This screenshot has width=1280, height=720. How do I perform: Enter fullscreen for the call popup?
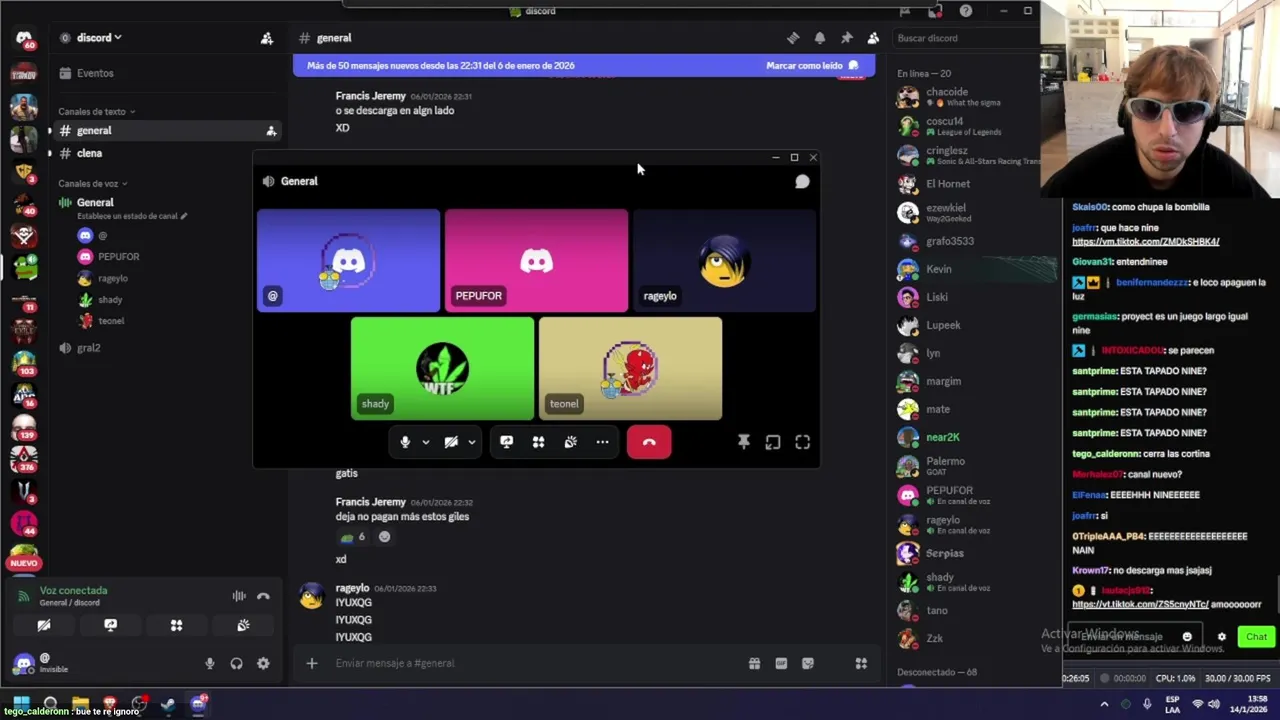[x=802, y=442]
